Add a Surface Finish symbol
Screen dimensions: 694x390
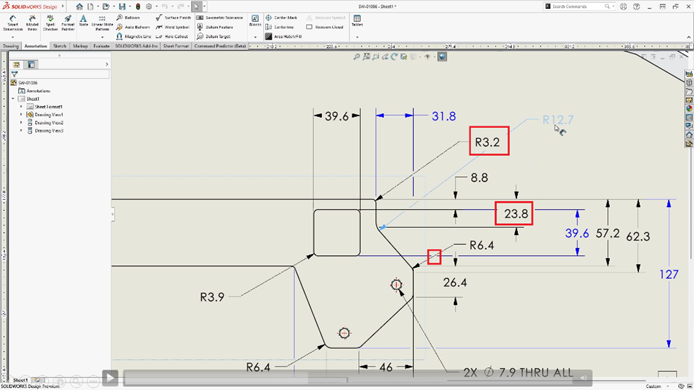pyautogui.click(x=173, y=17)
